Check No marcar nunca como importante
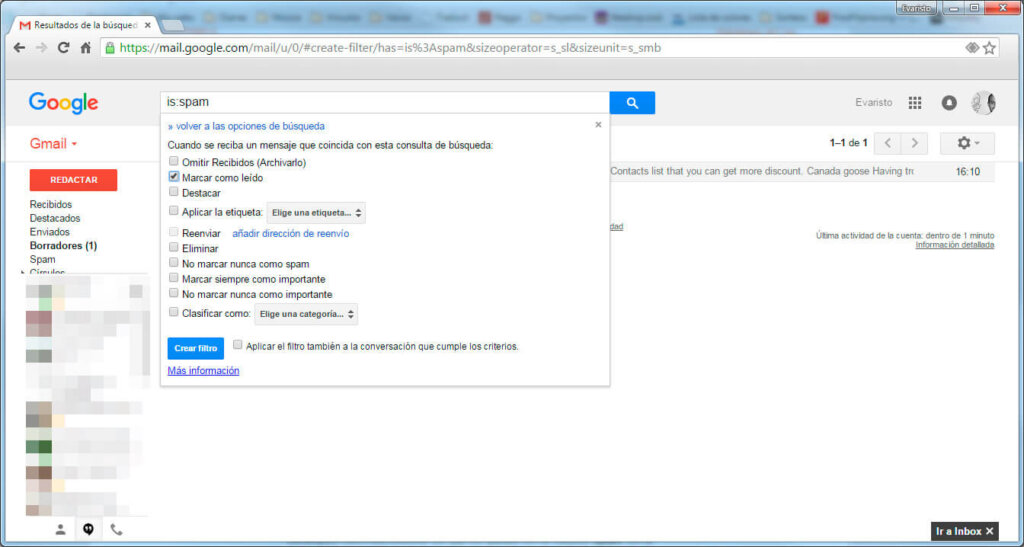This screenshot has width=1024, height=547. click(x=174, y=293)
